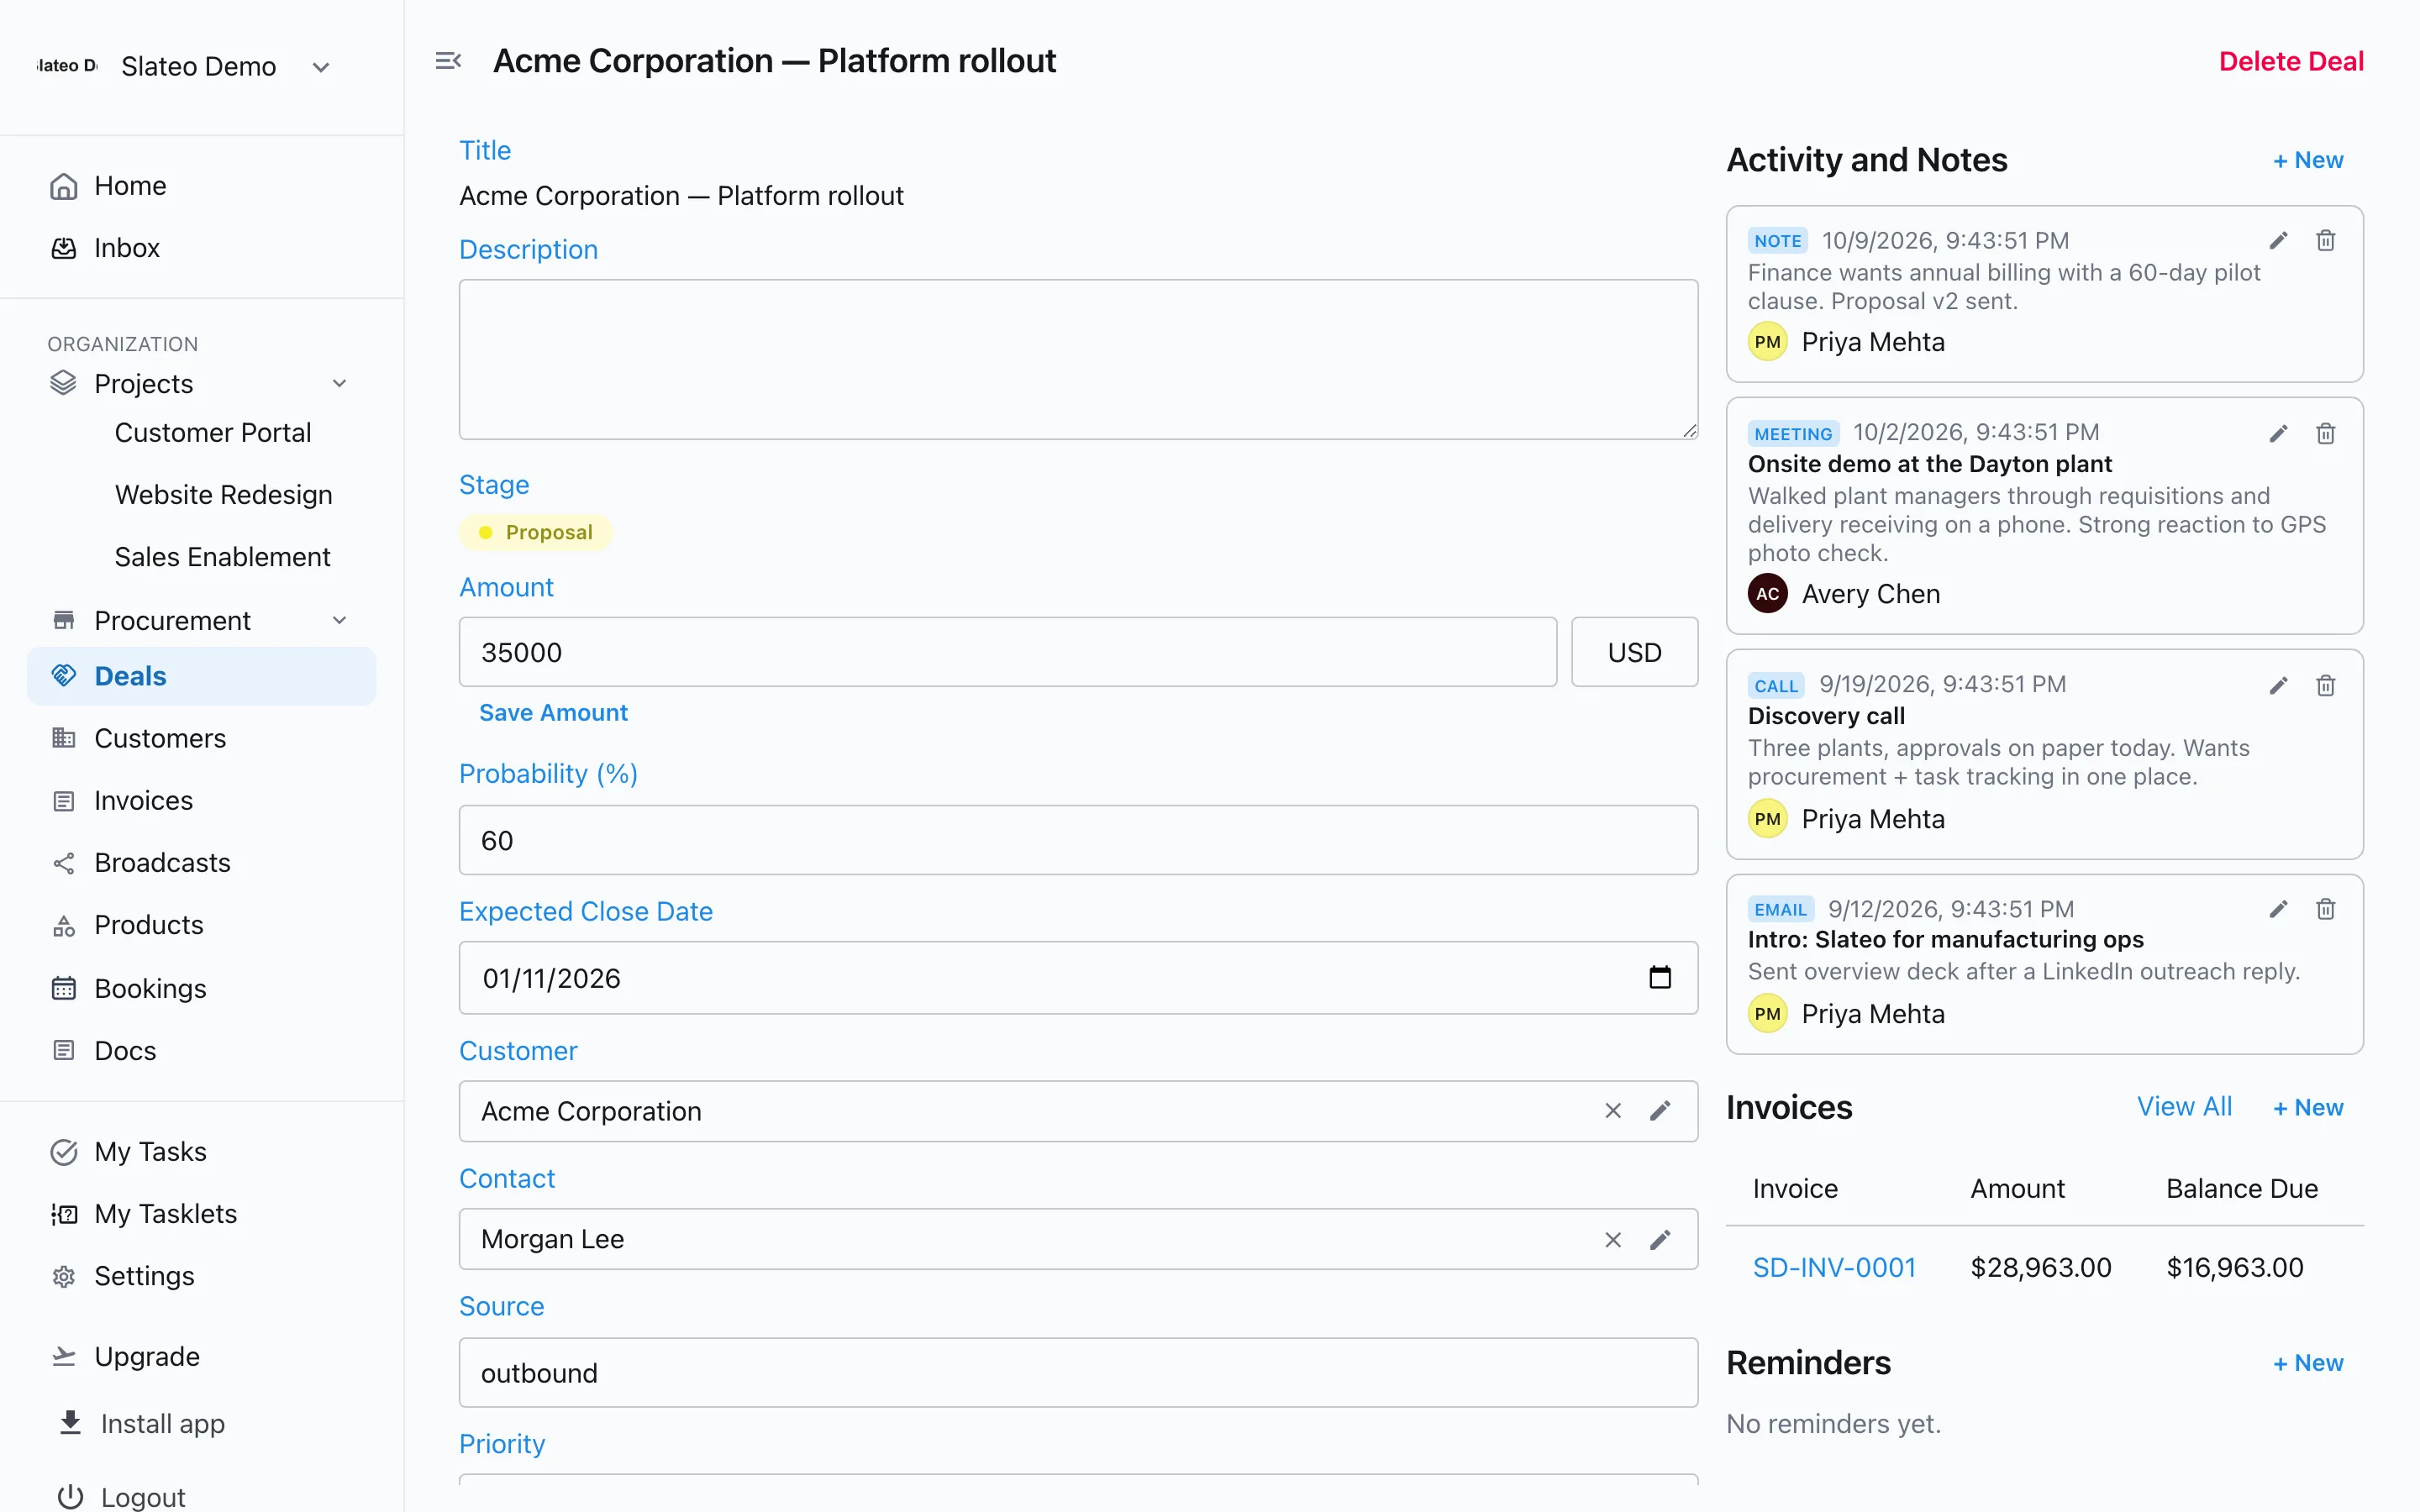Edit the Acme Corporation customer

[1660, 1111]
